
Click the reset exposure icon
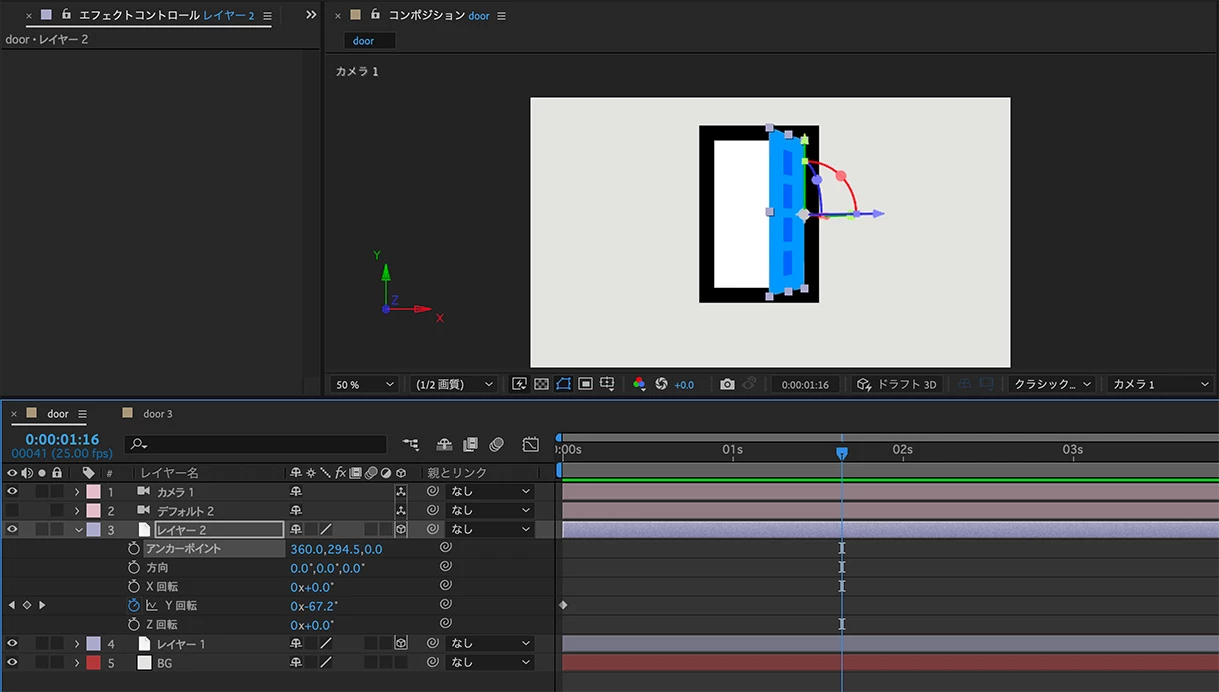[x=661, y=385]
